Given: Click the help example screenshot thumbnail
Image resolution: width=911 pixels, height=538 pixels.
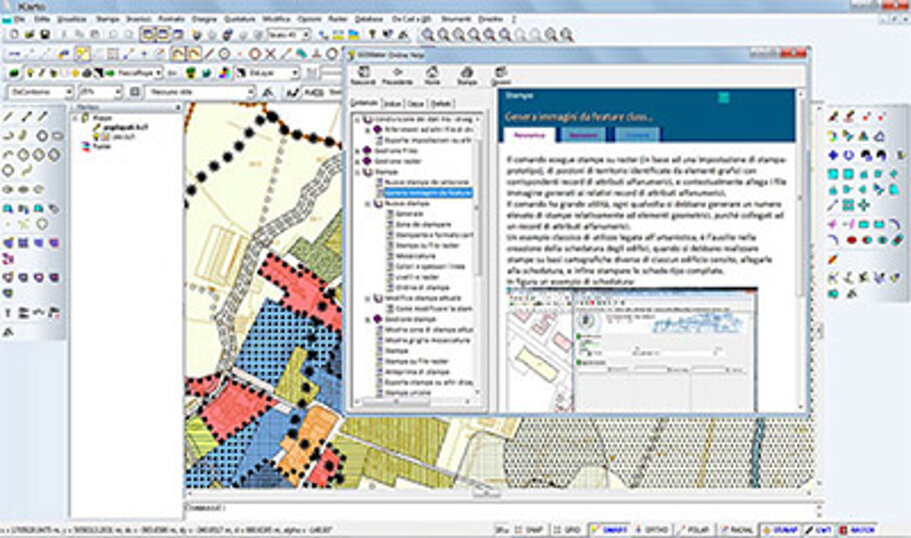Looking at the screenshot, I should tap(632, 348).
